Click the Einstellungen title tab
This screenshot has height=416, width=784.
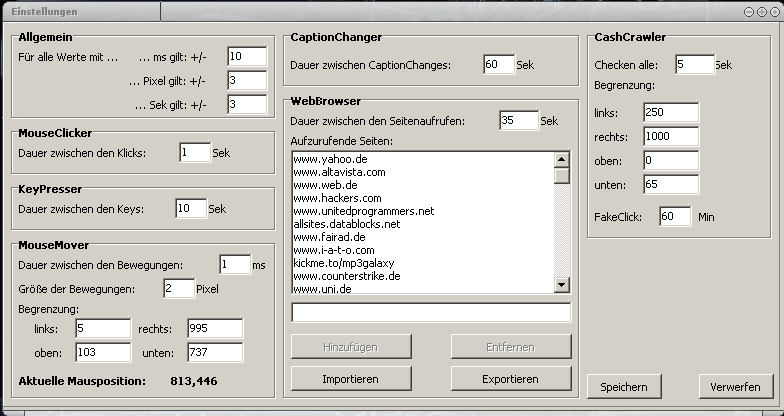coord(82,12)
